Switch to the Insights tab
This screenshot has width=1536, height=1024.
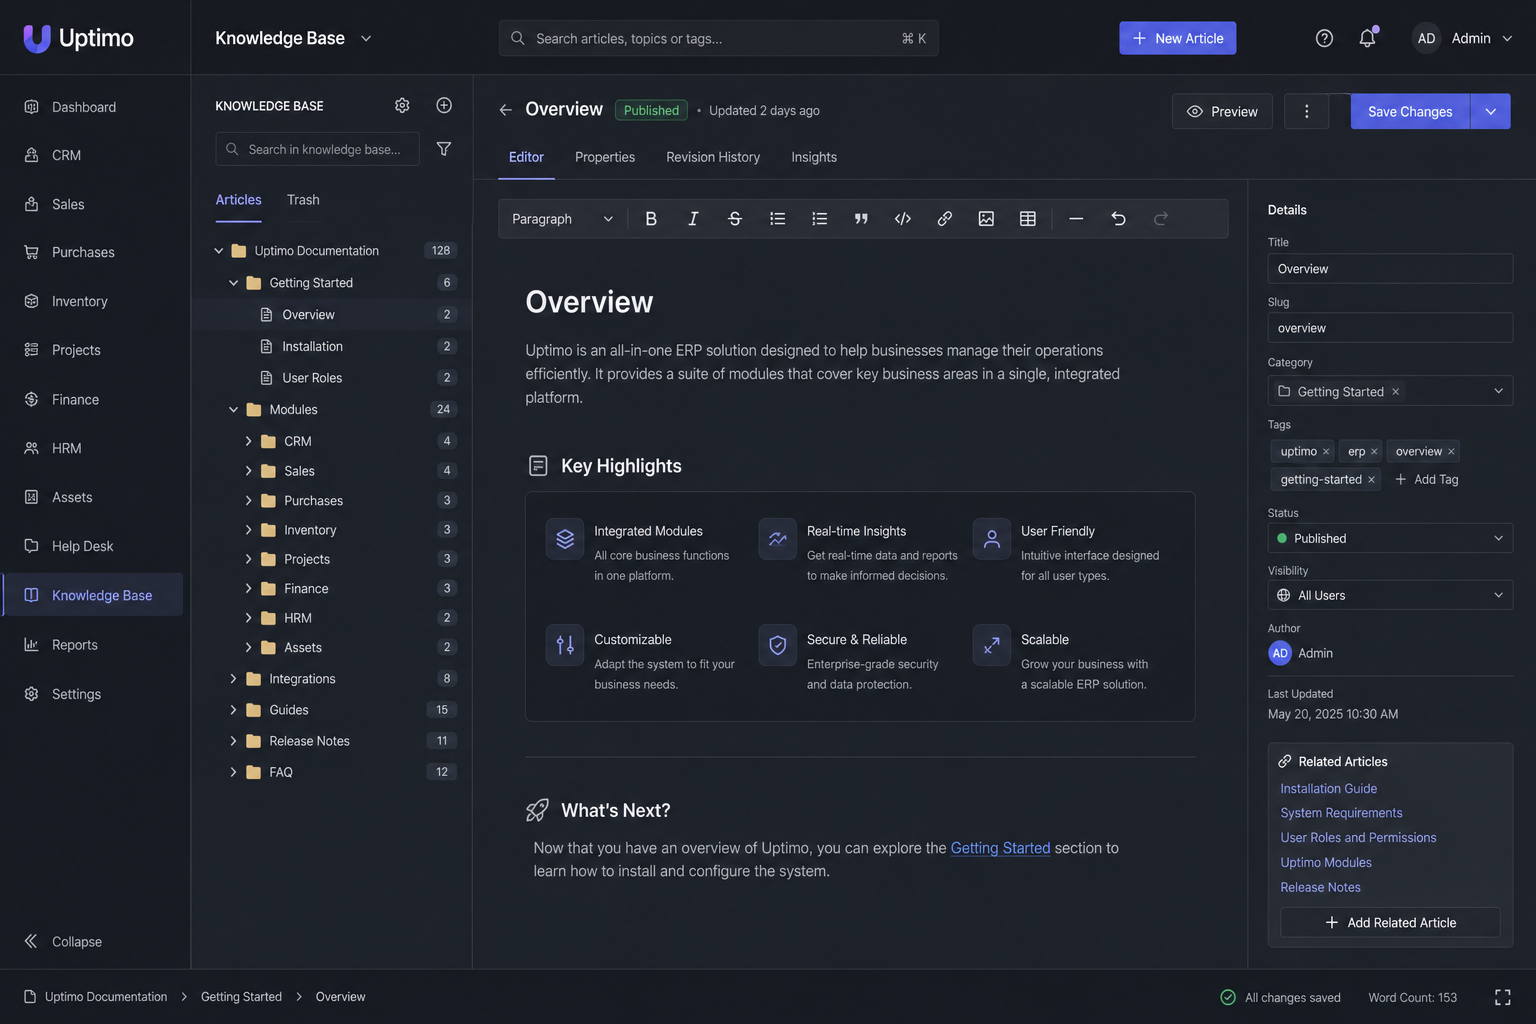[814, 157]
